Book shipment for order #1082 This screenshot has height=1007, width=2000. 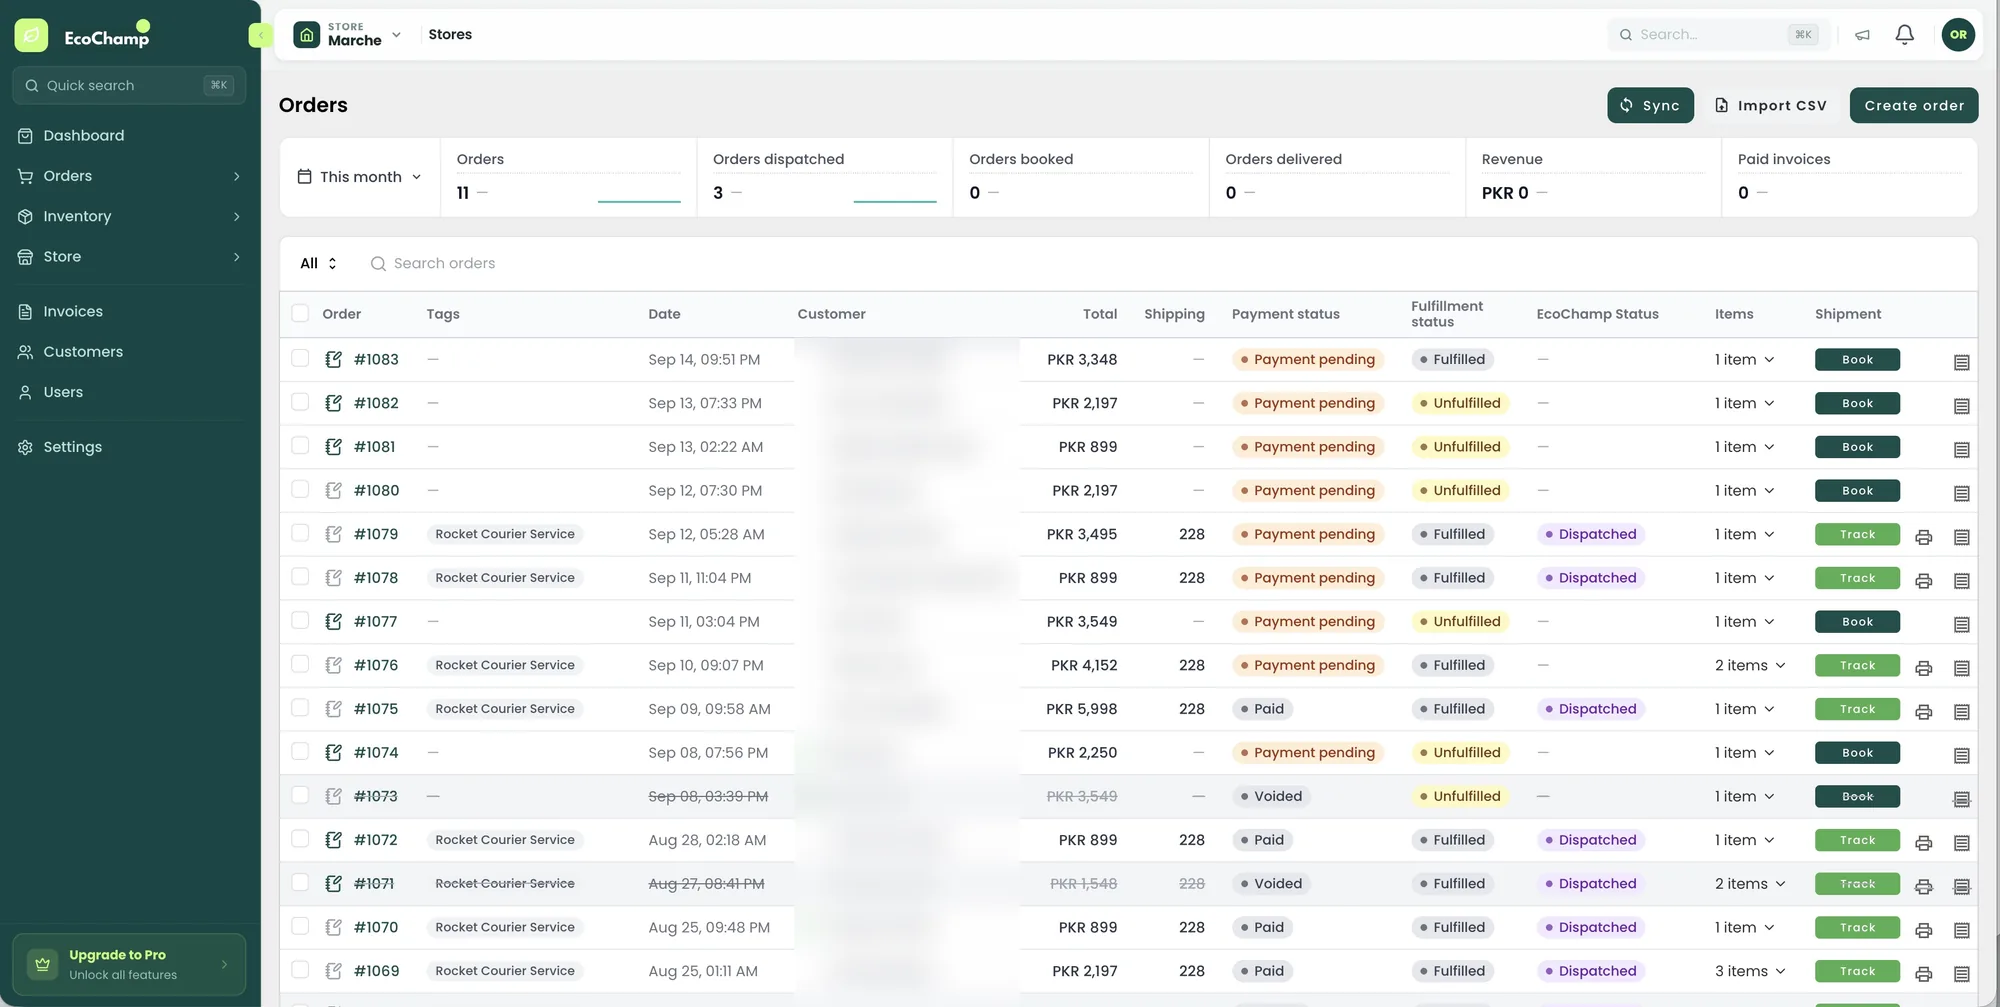point(1857,403)
